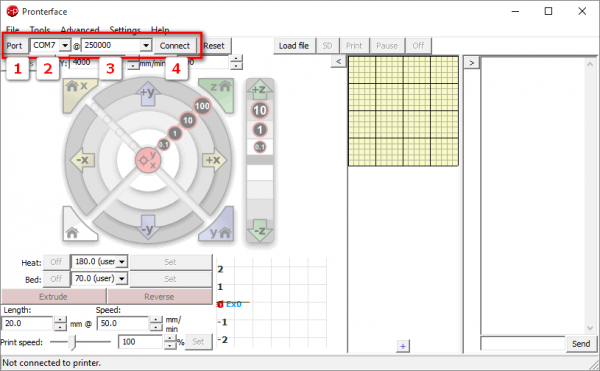The width and height of the screenshot is (600, 371).
Task: Open the Help menu
Action: (x=160, y=30)
